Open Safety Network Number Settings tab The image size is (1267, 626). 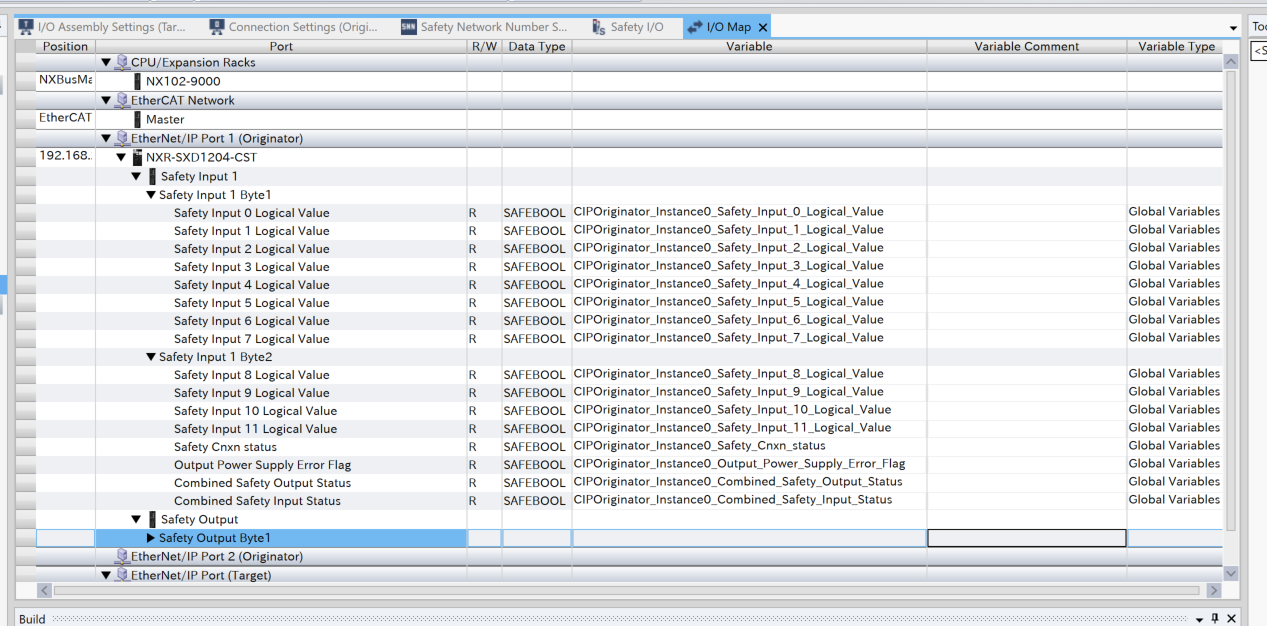[x=484, y=27]
